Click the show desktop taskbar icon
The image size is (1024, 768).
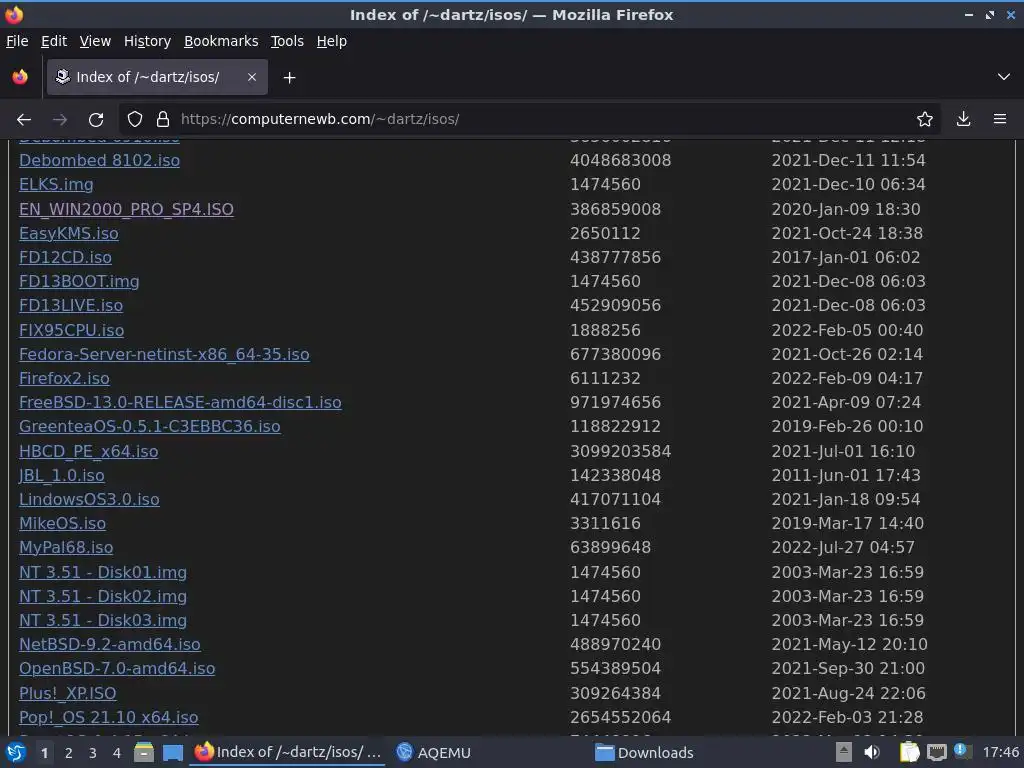point(172,753)
